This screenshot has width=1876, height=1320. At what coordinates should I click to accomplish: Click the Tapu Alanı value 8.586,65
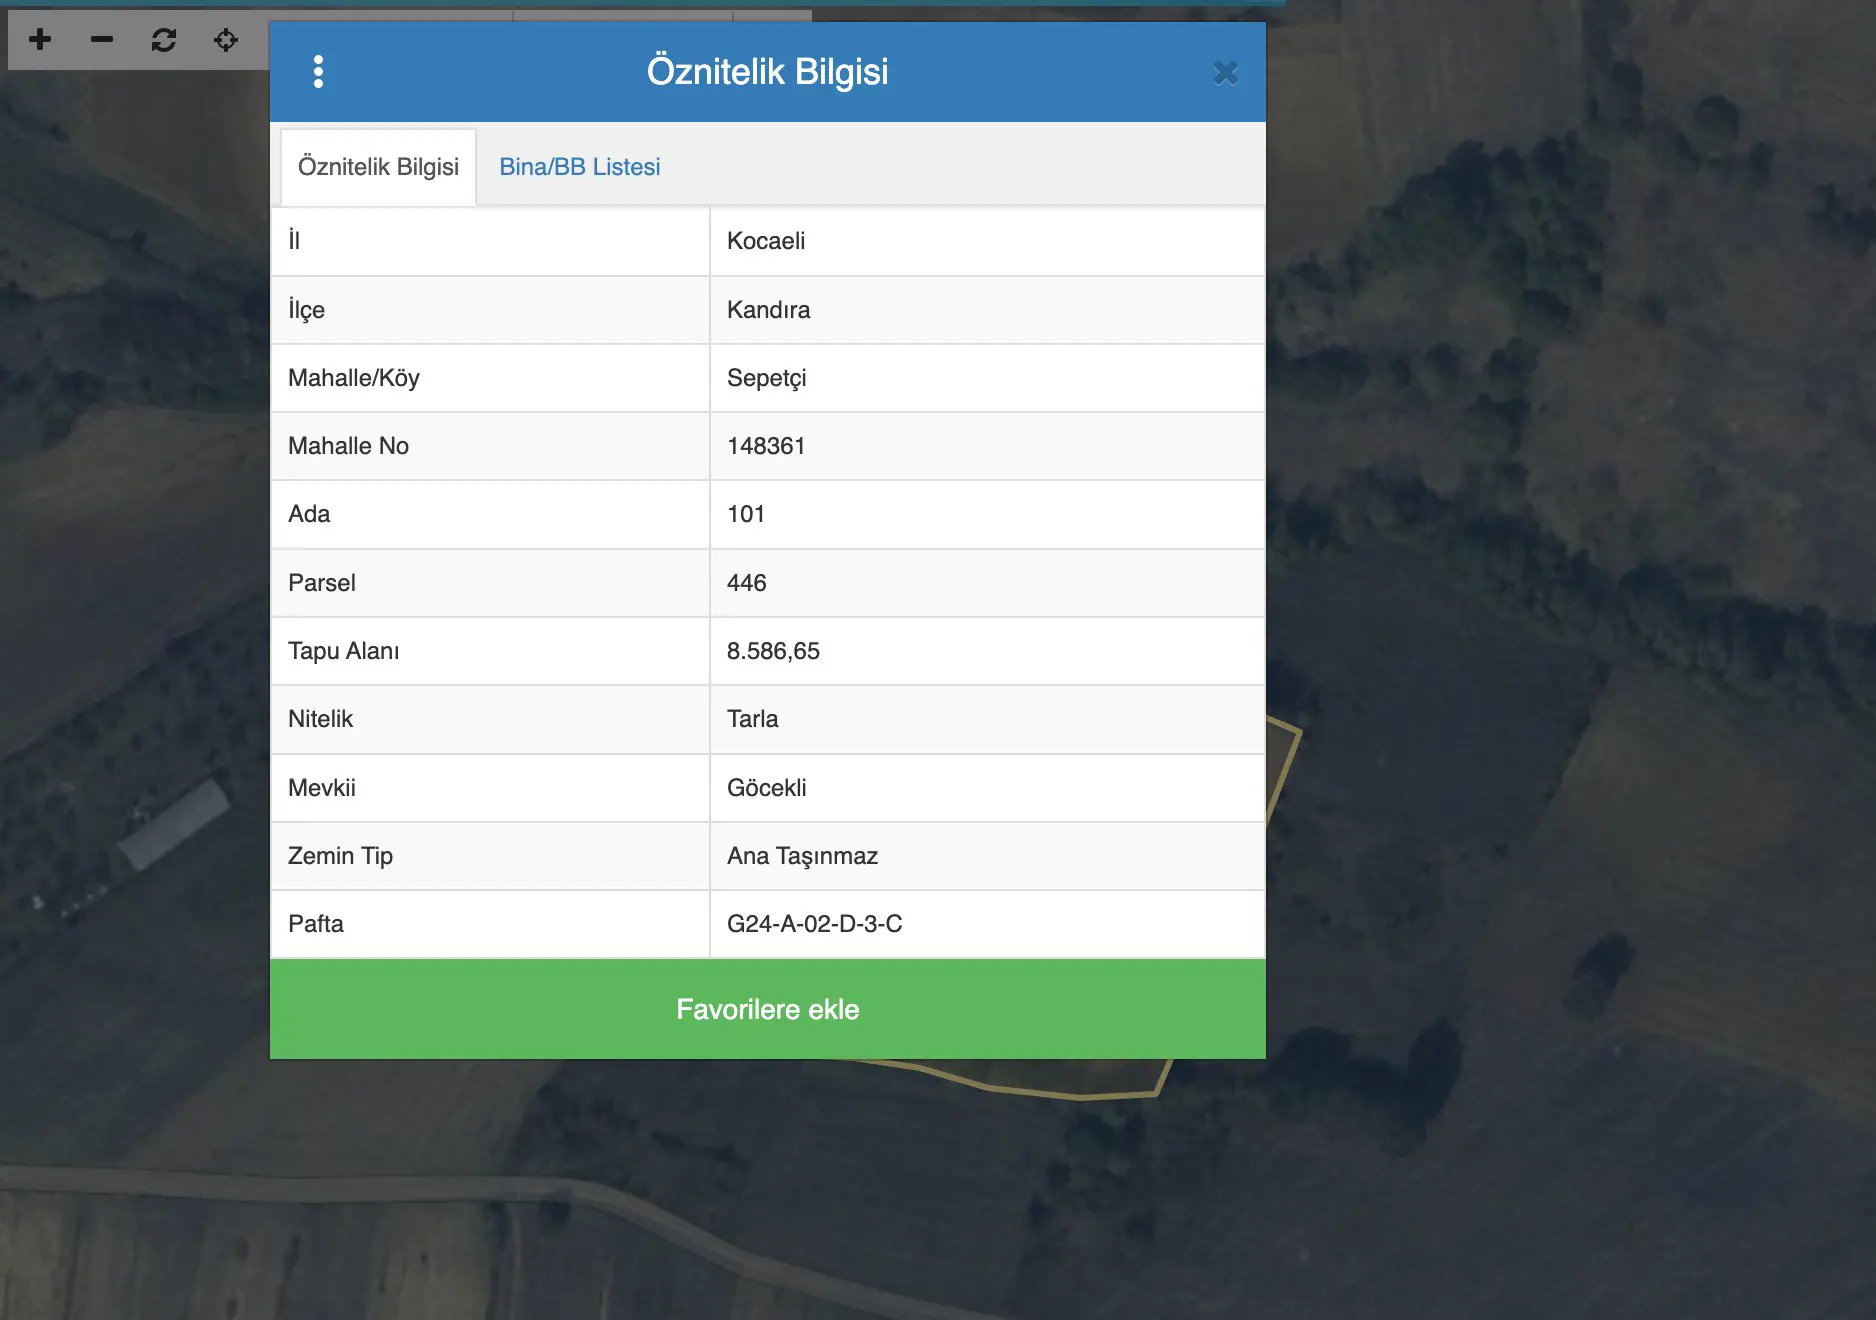coord(773,651)
